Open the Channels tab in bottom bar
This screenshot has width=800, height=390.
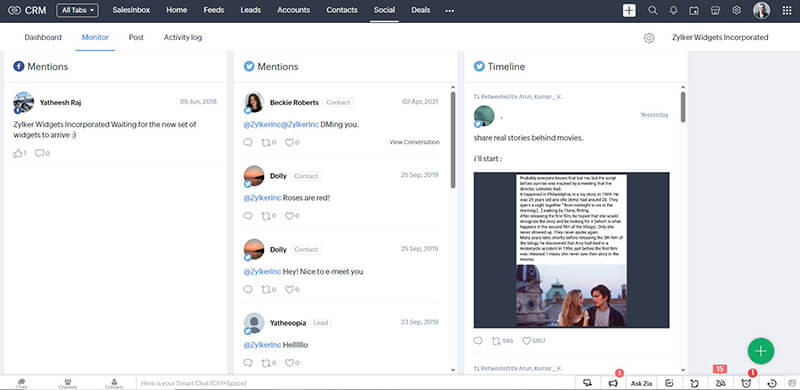(67, 383)
